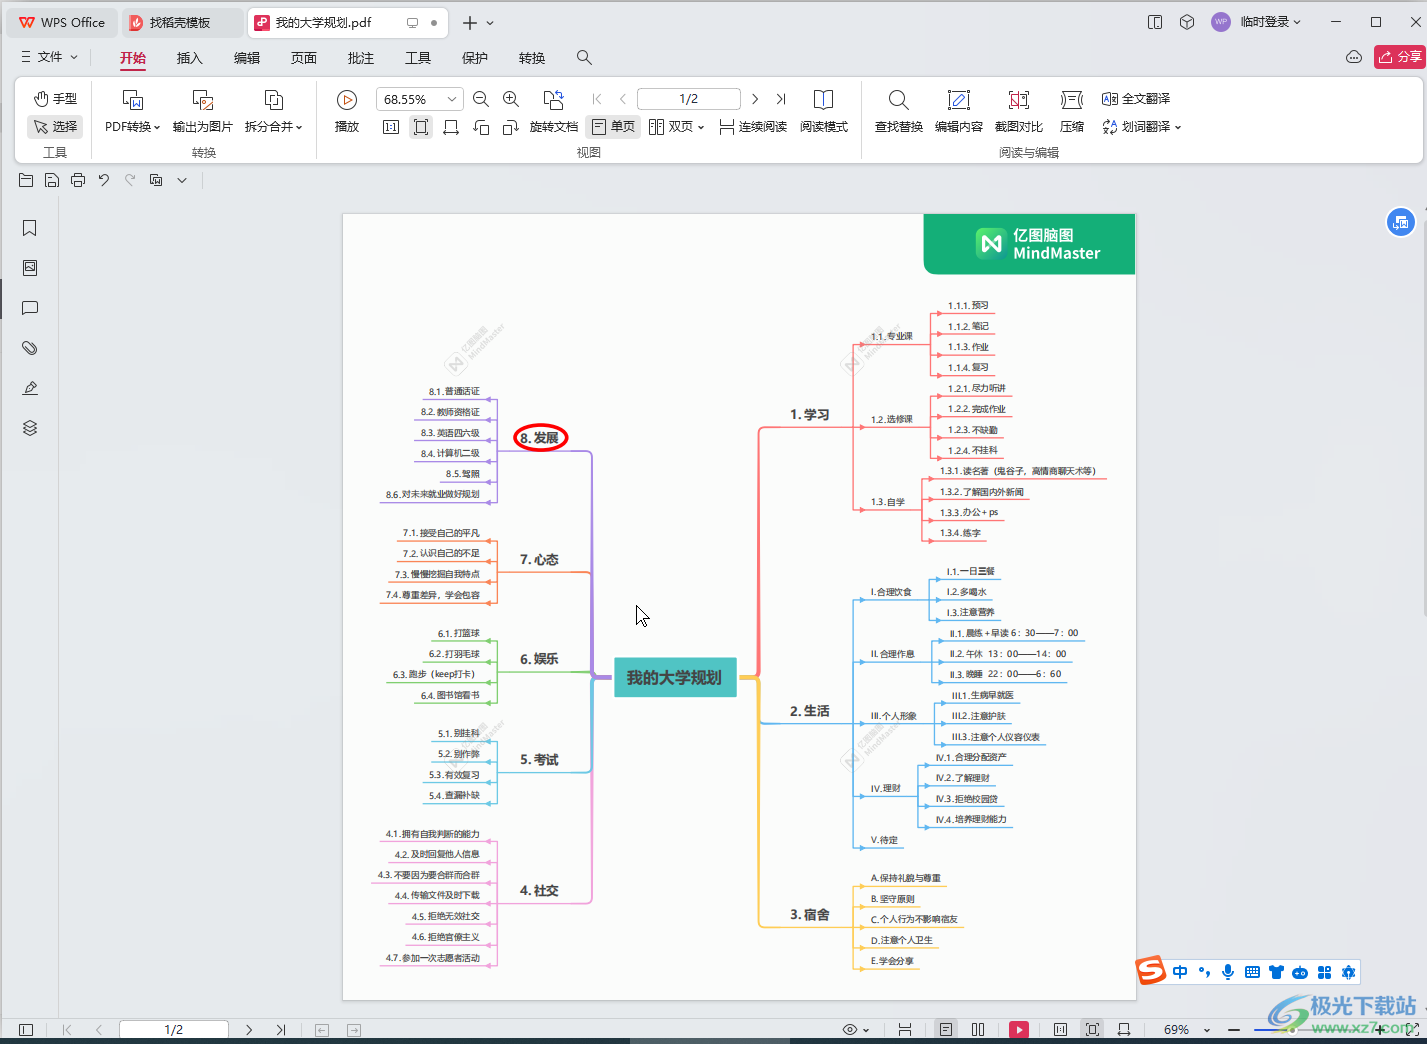Open file folder icon in quick toolbar
The width and height of the screenshot is (1427, 1044).
pyautogui.click(x=26, y=180)
